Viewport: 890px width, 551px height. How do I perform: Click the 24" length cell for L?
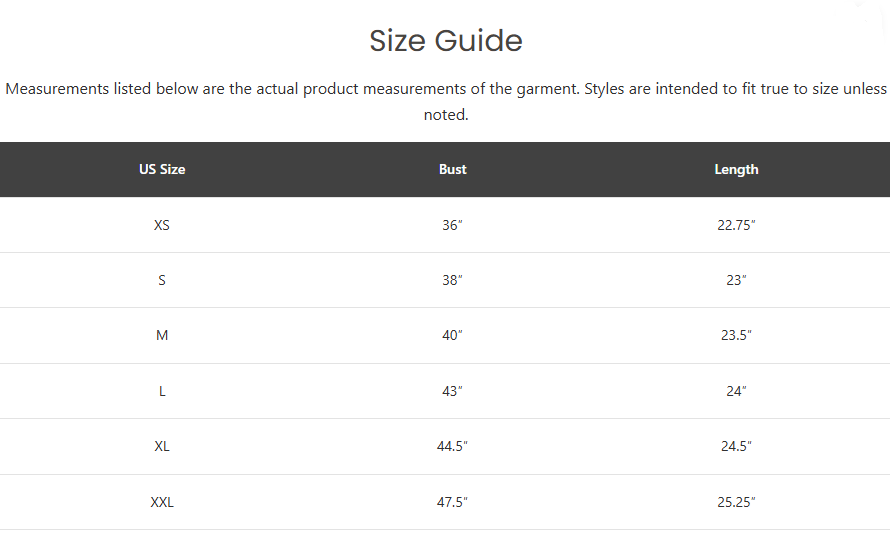coord(736,392)
